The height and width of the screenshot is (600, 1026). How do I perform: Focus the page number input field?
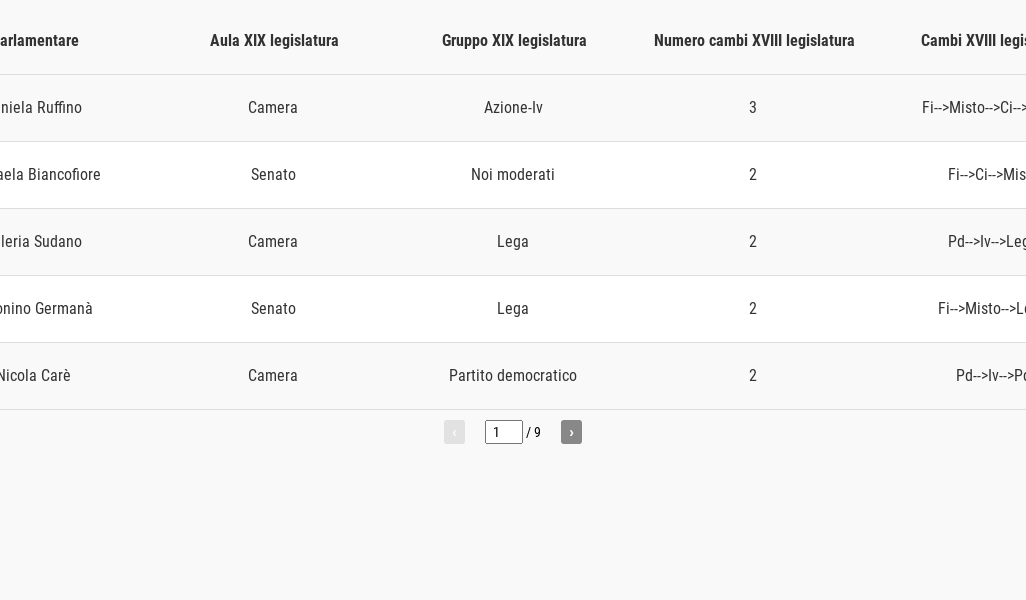[x=503, y=432]
